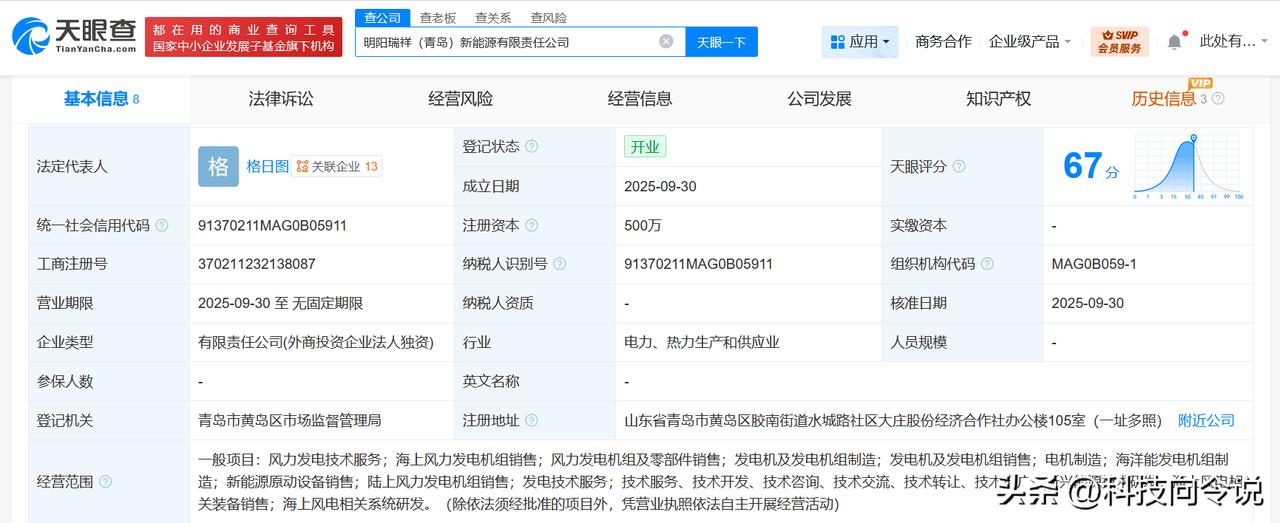This screenshot has height=523, width=1280.
Task: Click the 格 avatar of legal representative
Action: 218,167
